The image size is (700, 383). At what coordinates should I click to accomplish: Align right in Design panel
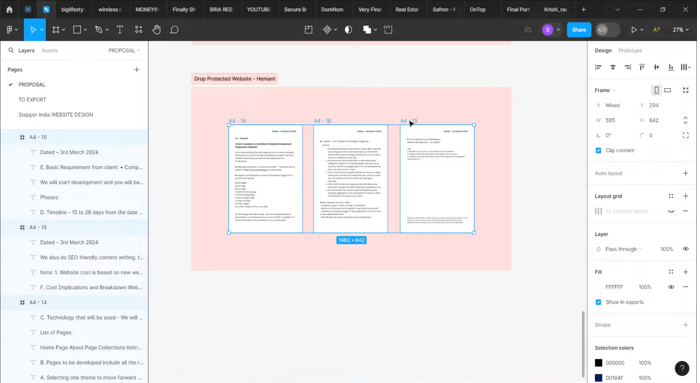(x=628, y=67)
